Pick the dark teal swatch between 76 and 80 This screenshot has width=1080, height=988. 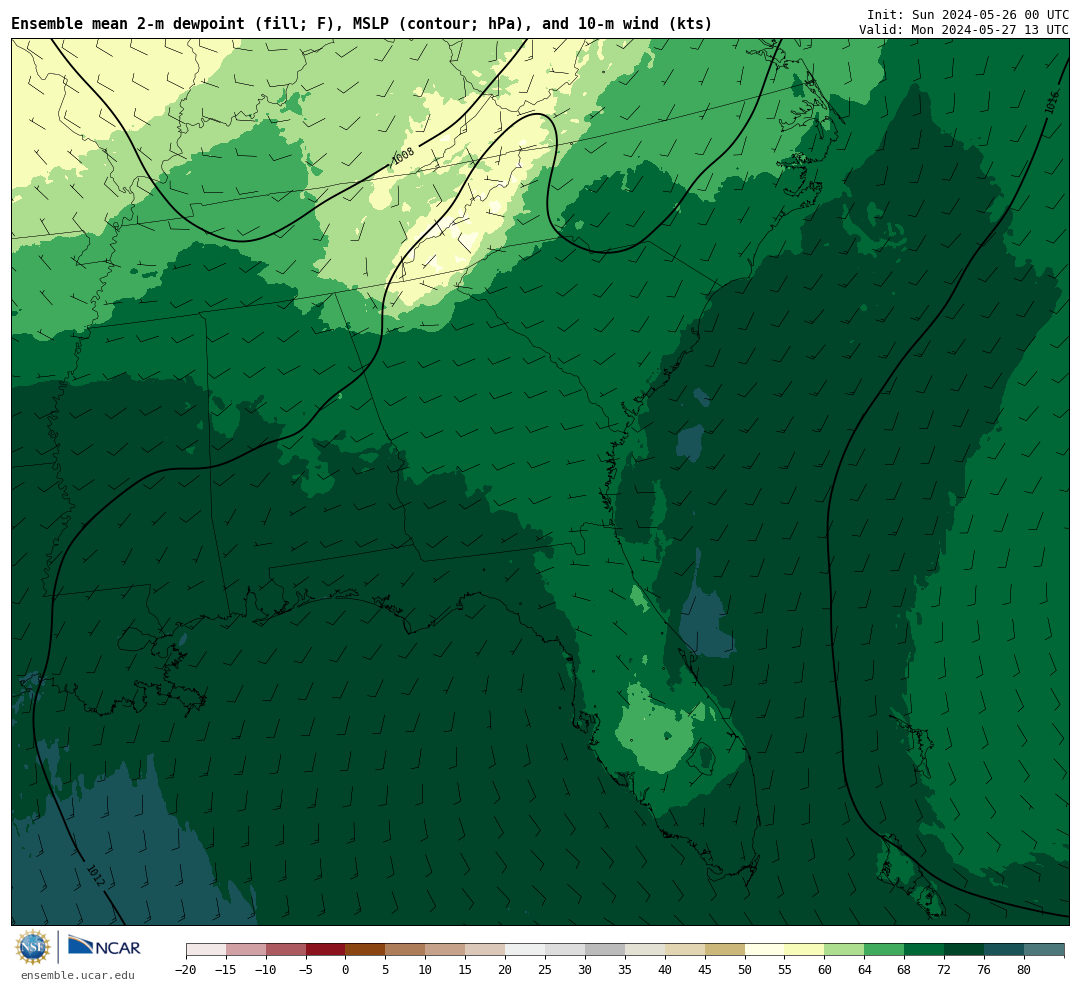pyautogui.click(x=1005, y=950)
